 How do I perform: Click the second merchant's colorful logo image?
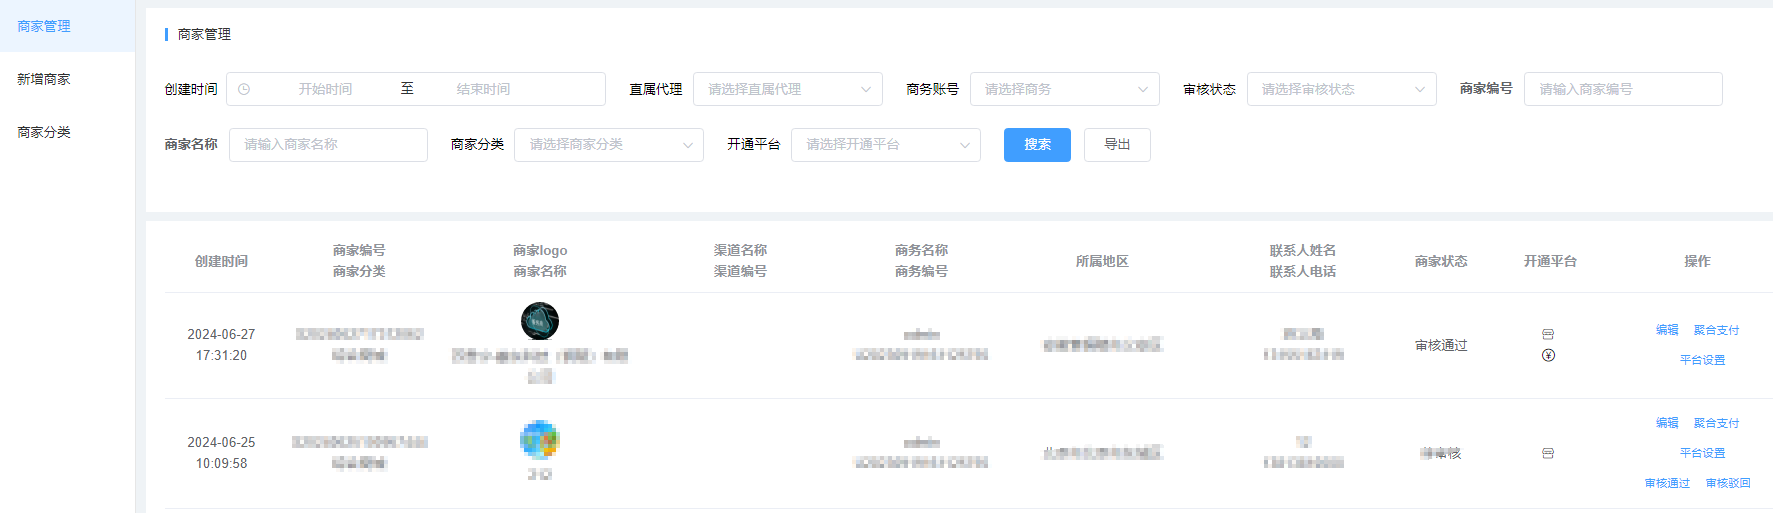(x=540, y=439)
